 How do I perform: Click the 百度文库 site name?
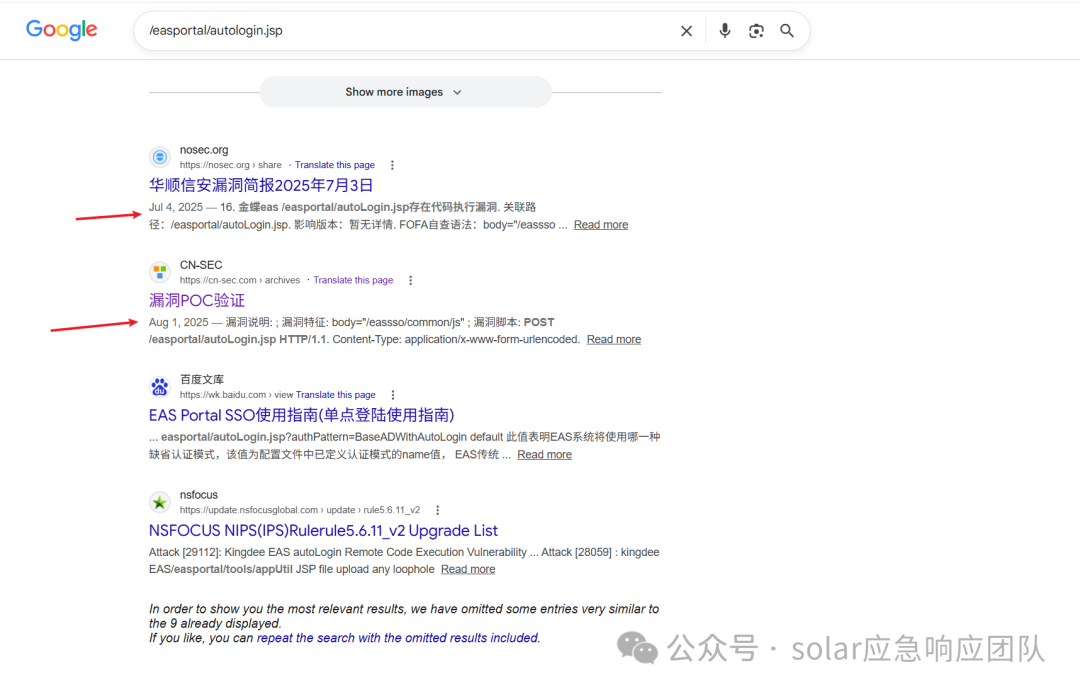coord(202,379)
